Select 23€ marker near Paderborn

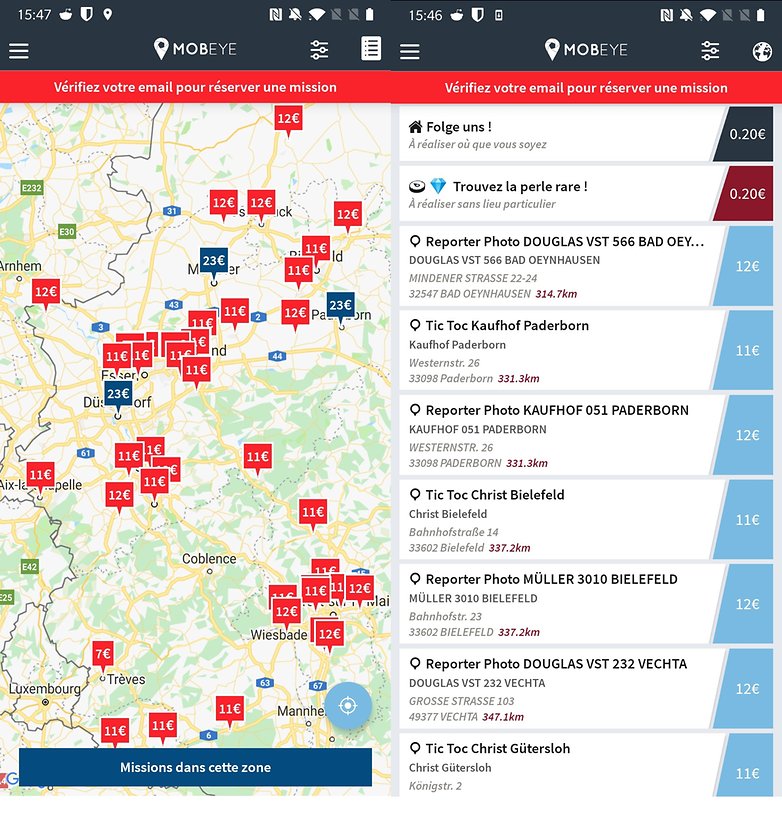[x=340, y=306]
